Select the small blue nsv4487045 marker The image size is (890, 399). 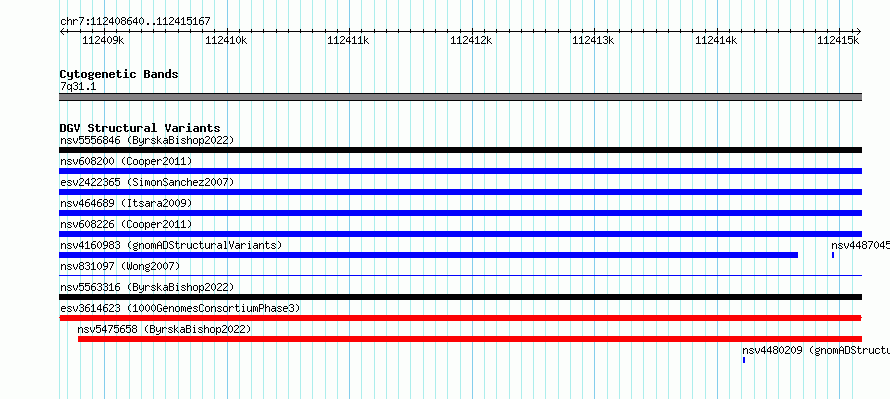pyautogui.click(x=833, y=255)
